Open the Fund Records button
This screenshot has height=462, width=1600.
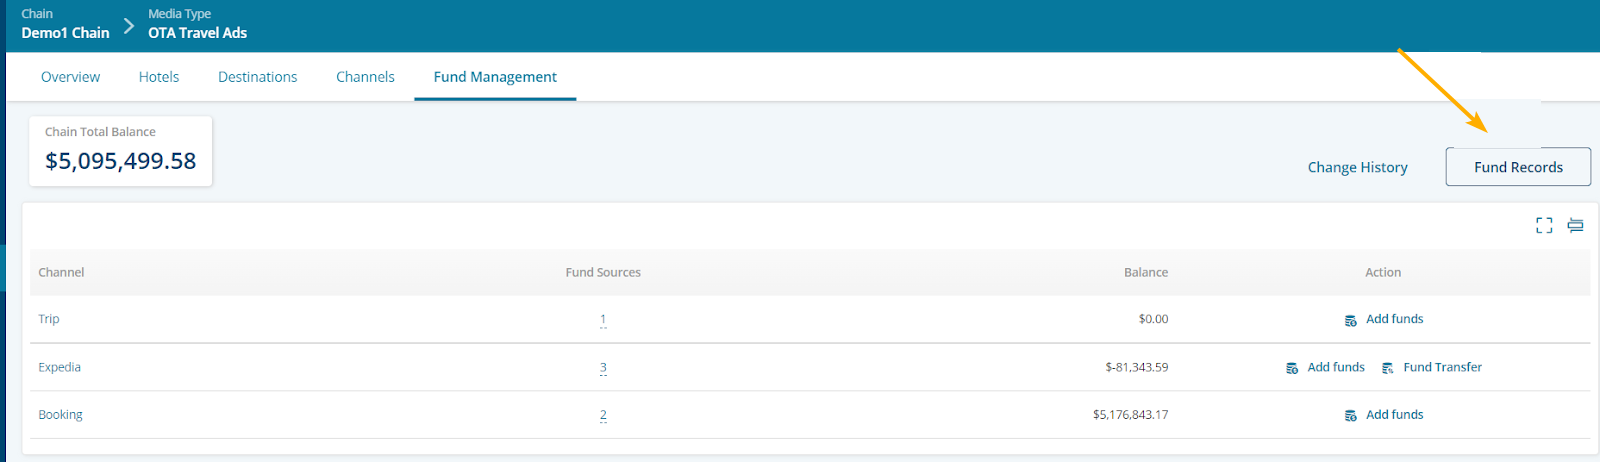[x=1518, y=167]
